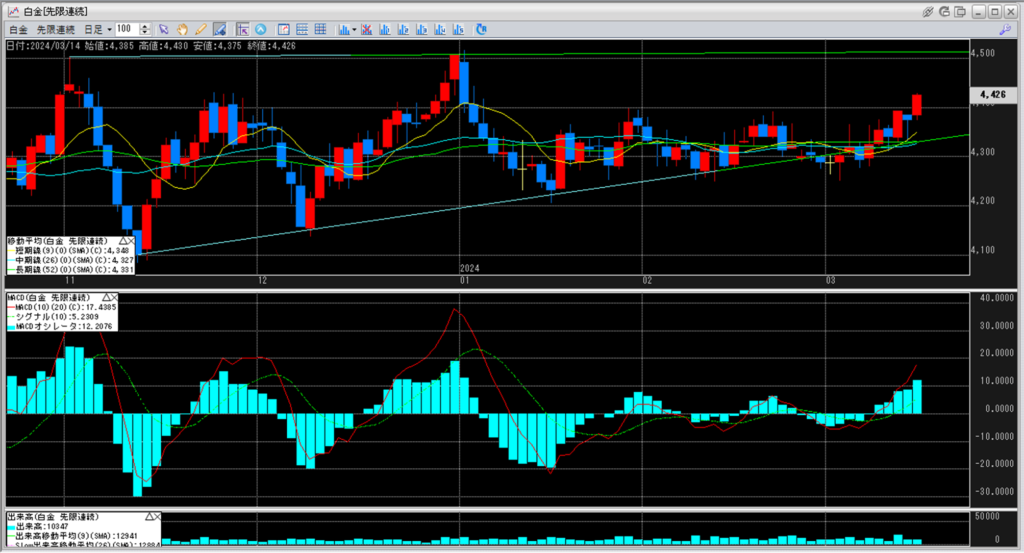Click the 長期線(52) green legend entry

pos(71,269)
